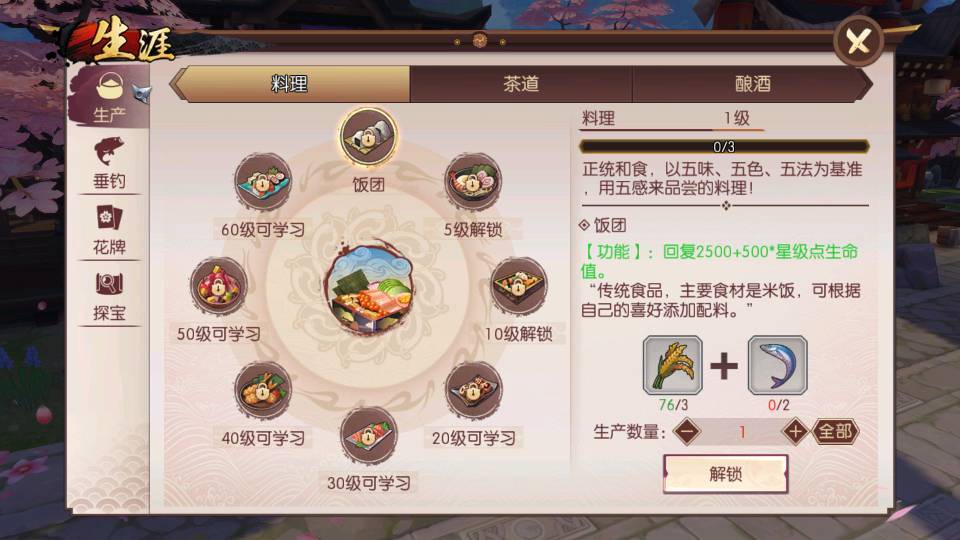The image size is (960, 540).
Task: Open the 花牌 cards sidebar section
Action: tap(109, 230)
